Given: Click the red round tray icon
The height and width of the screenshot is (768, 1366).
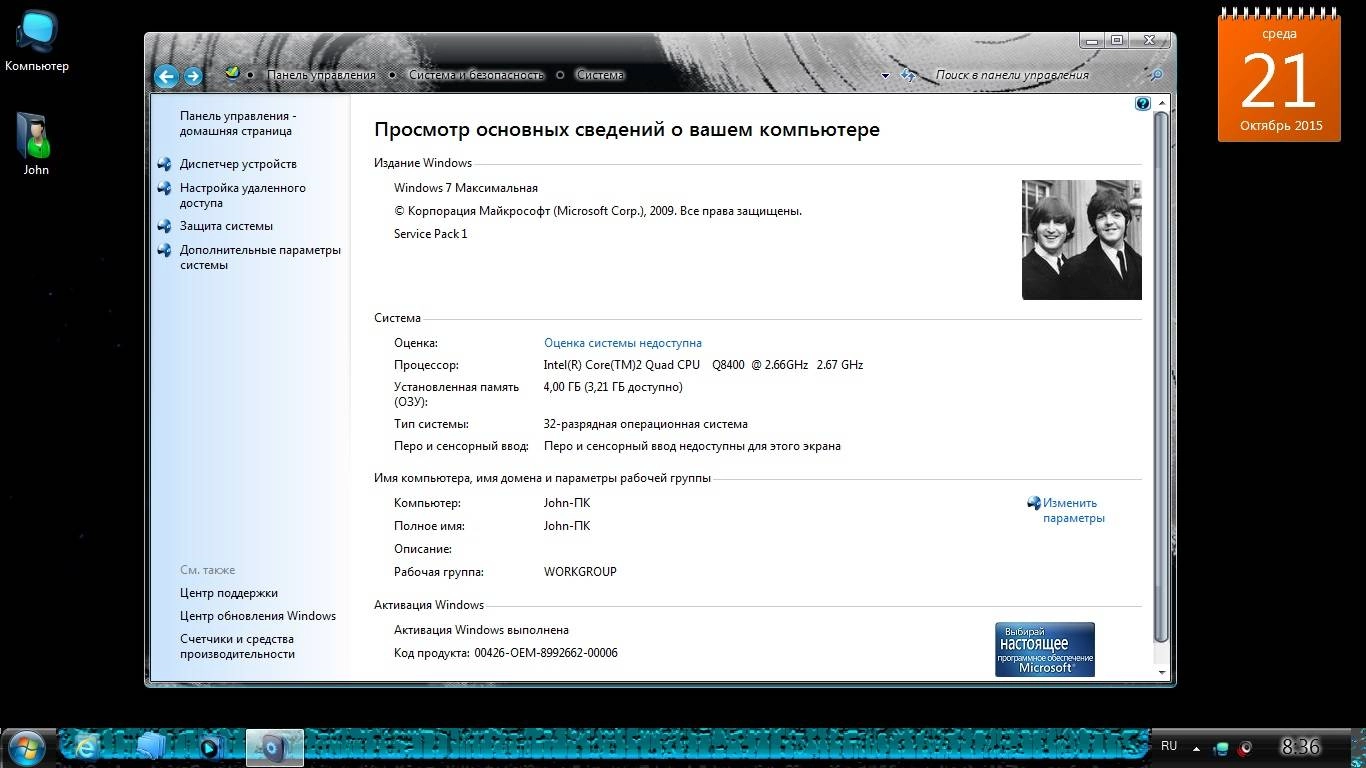Looking at the screenshot, I should point(1245,747).
